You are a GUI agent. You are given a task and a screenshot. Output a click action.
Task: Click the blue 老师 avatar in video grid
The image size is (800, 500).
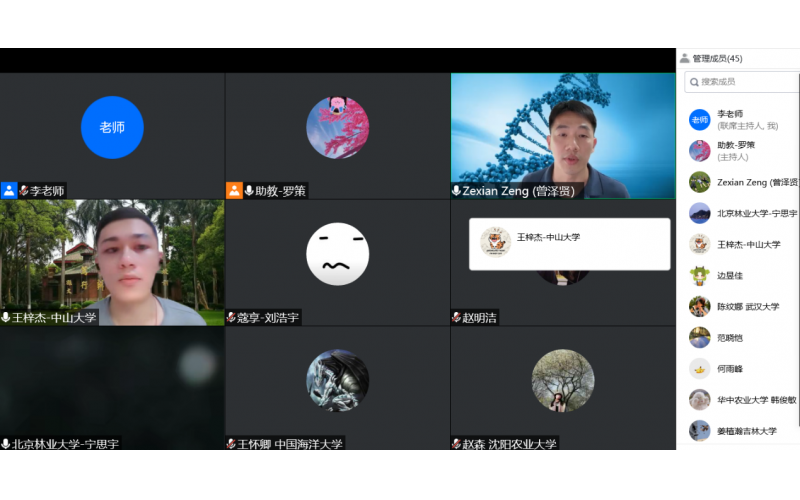(112, 127)
